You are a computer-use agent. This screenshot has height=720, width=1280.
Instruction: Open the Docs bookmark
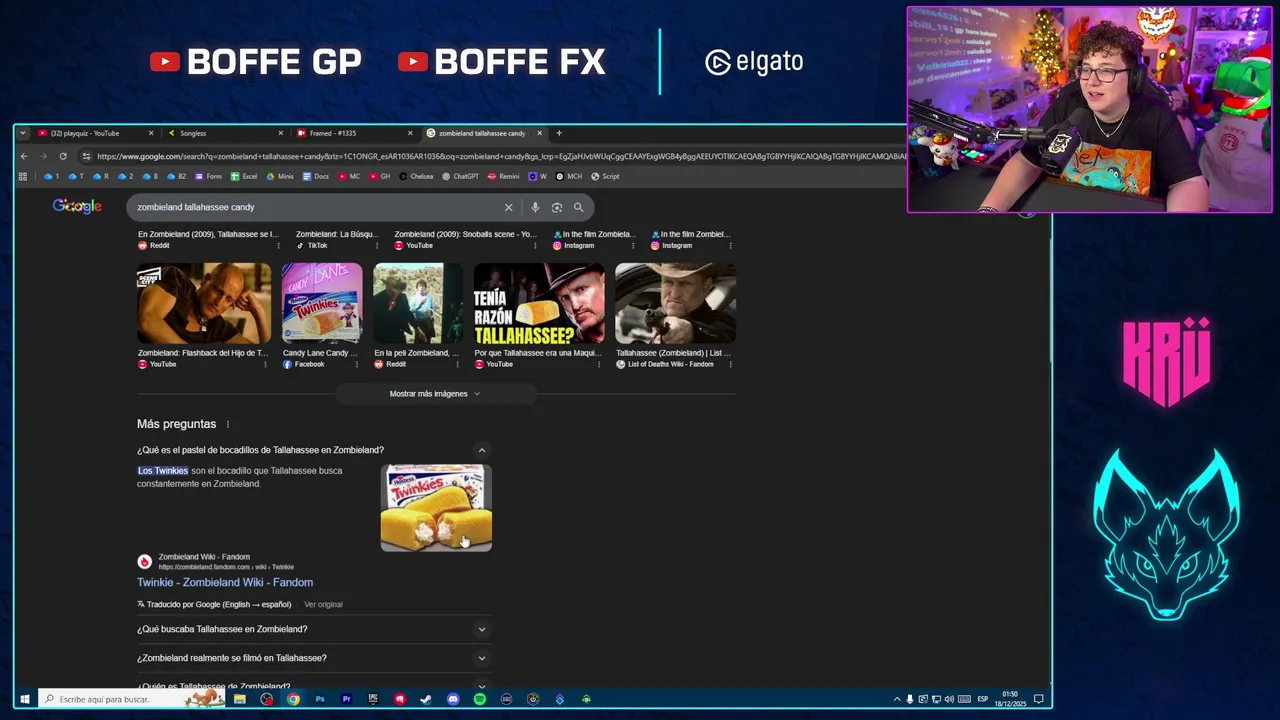pyautogui.click(x=314, y=176)
